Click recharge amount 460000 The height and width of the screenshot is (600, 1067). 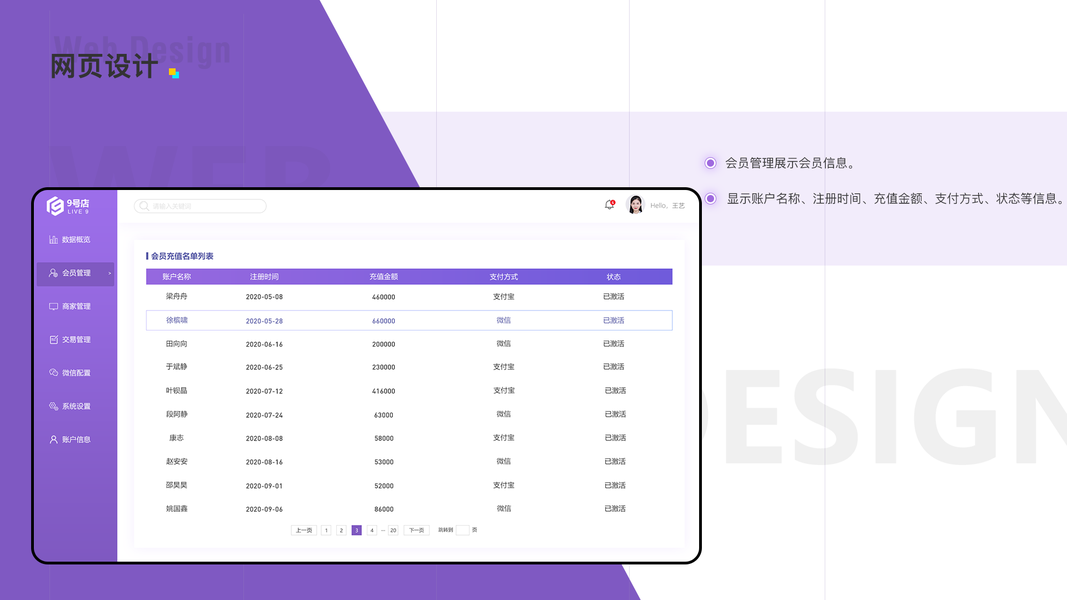click(x=384, y=297)
